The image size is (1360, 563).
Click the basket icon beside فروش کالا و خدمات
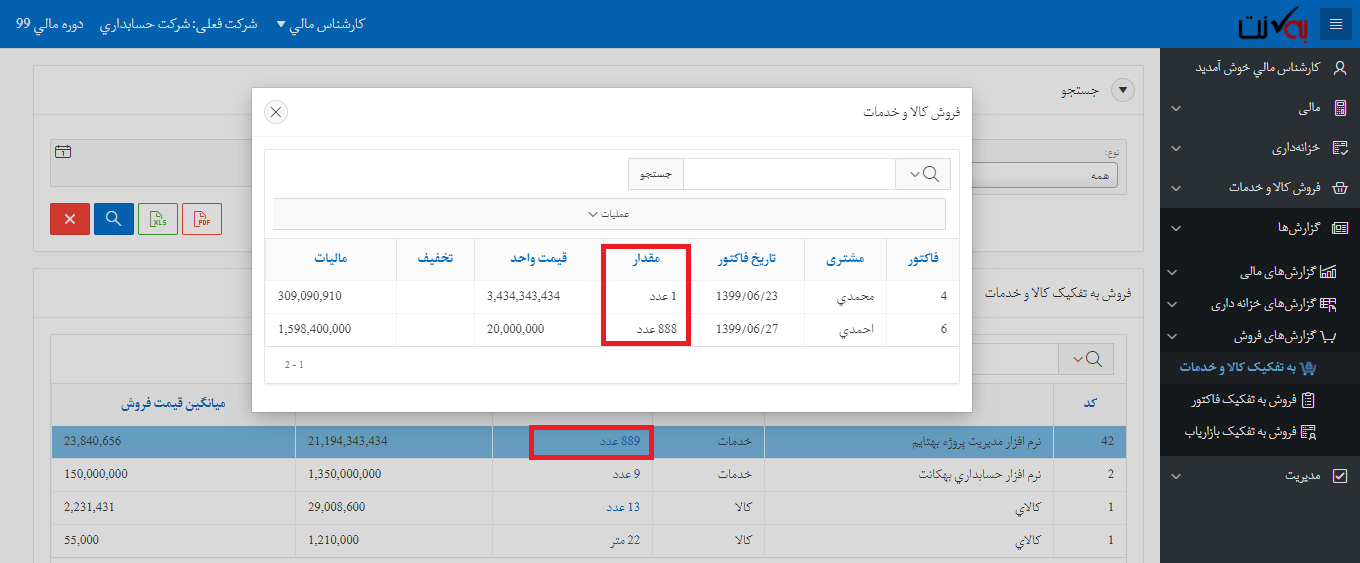pos(1341,187)
